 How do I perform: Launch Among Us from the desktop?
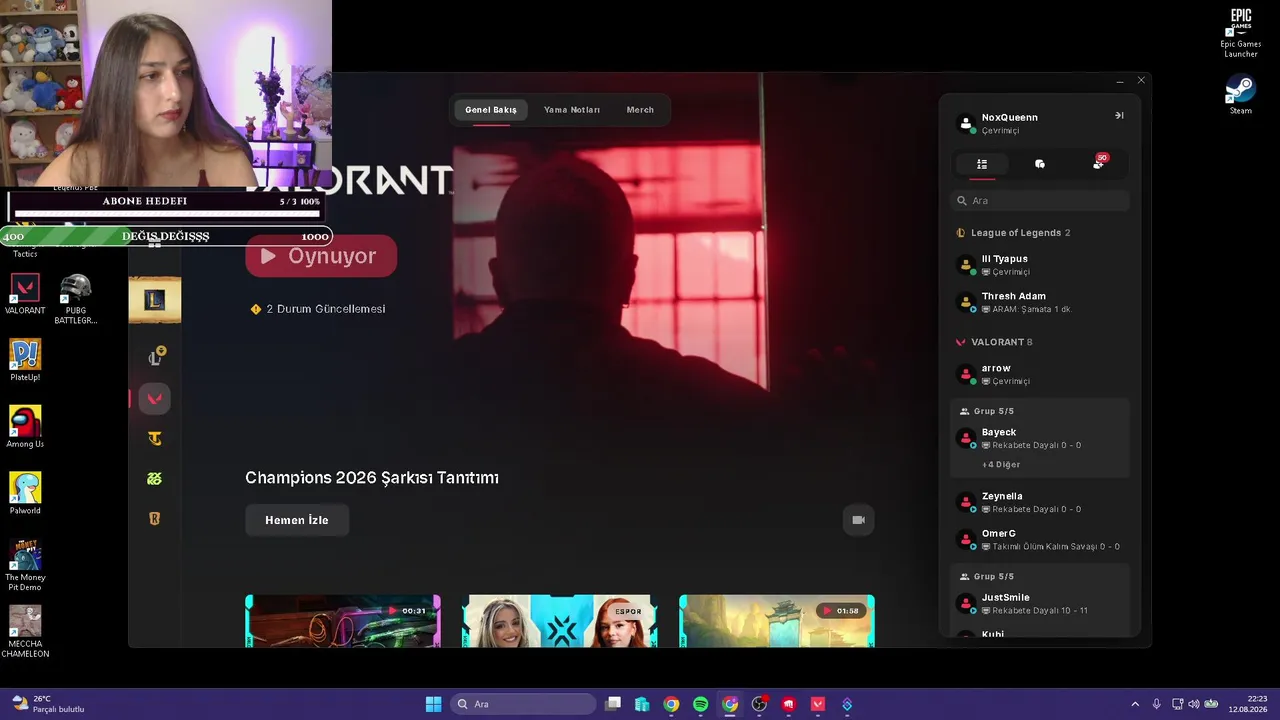(25, 427)
